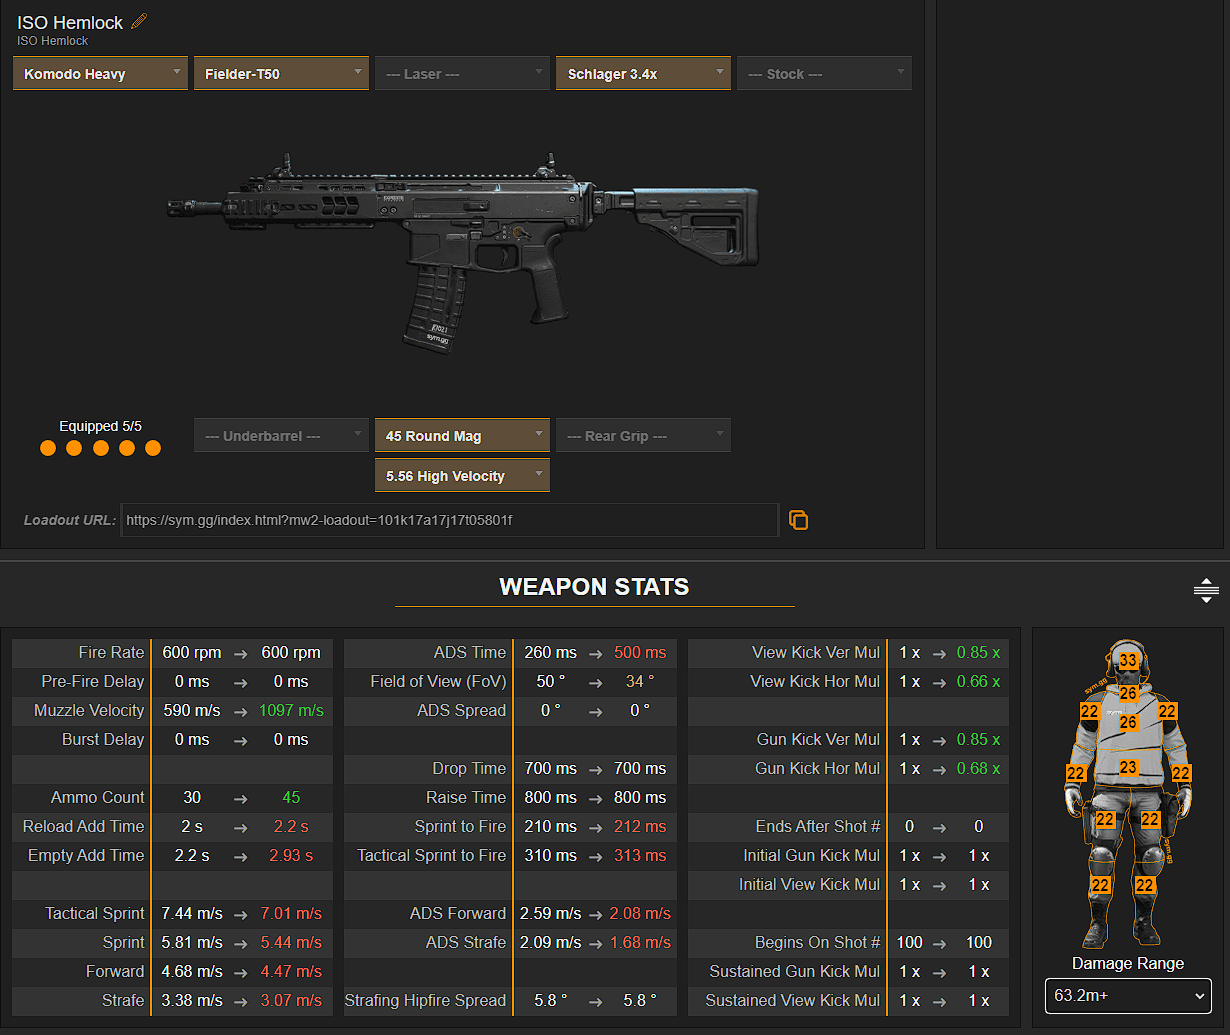Click the Field of View value 34 °
1230x1035 pixels.
point(640,681)
